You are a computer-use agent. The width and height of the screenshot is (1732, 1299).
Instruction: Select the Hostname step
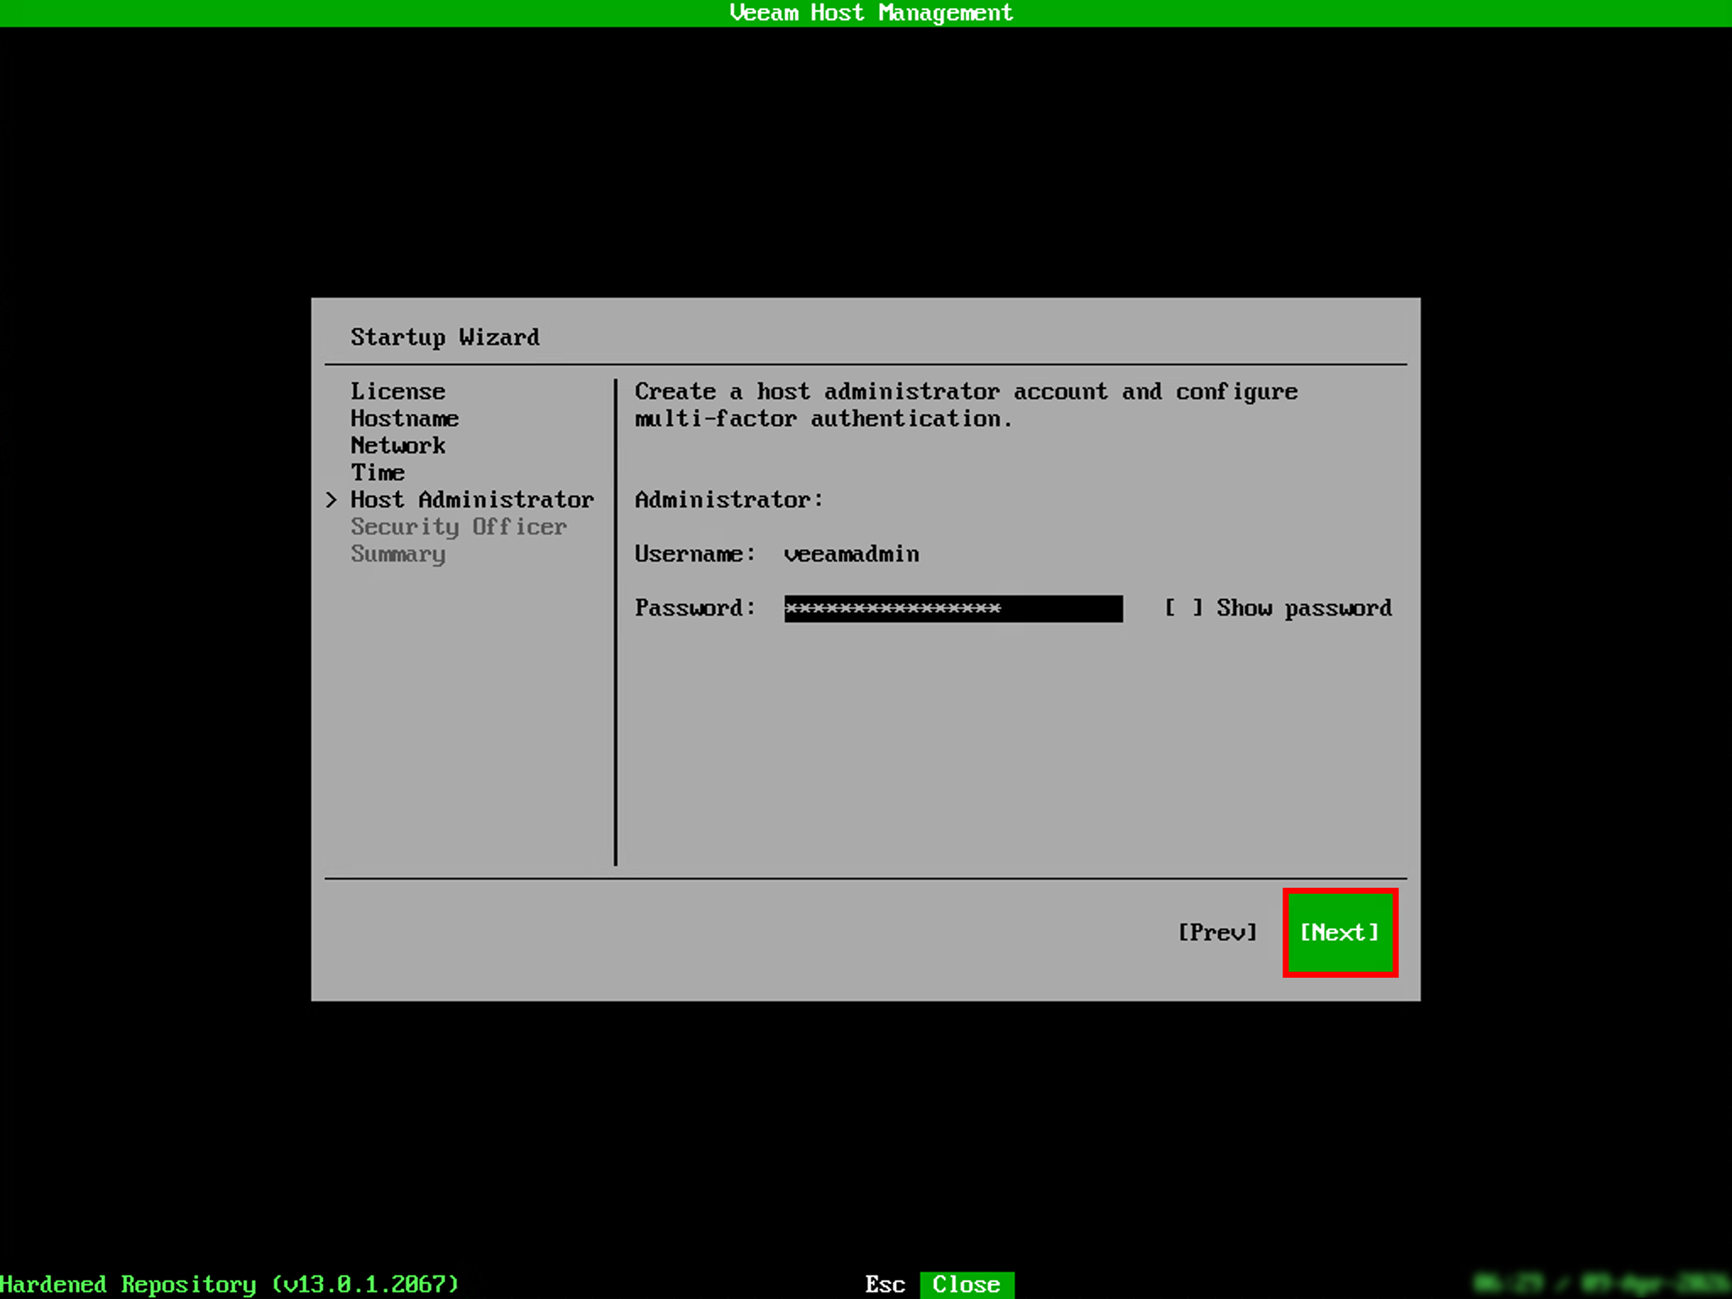[x=404, y=418]
